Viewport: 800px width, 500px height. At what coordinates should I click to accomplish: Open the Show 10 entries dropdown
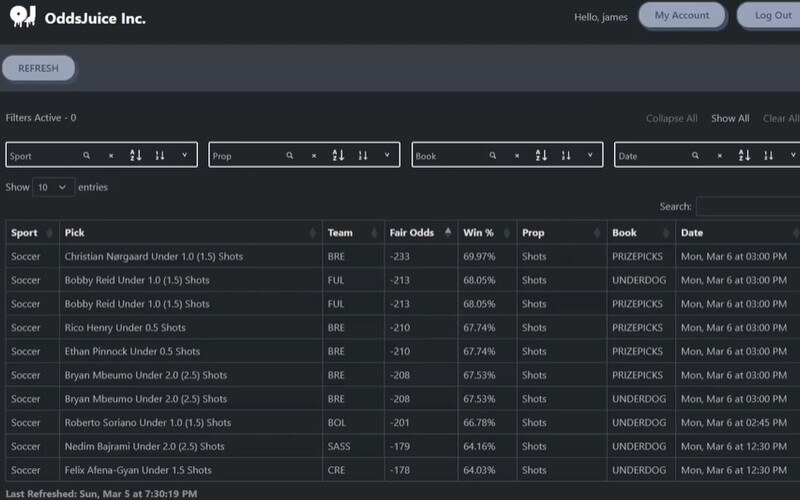[53, 187]
